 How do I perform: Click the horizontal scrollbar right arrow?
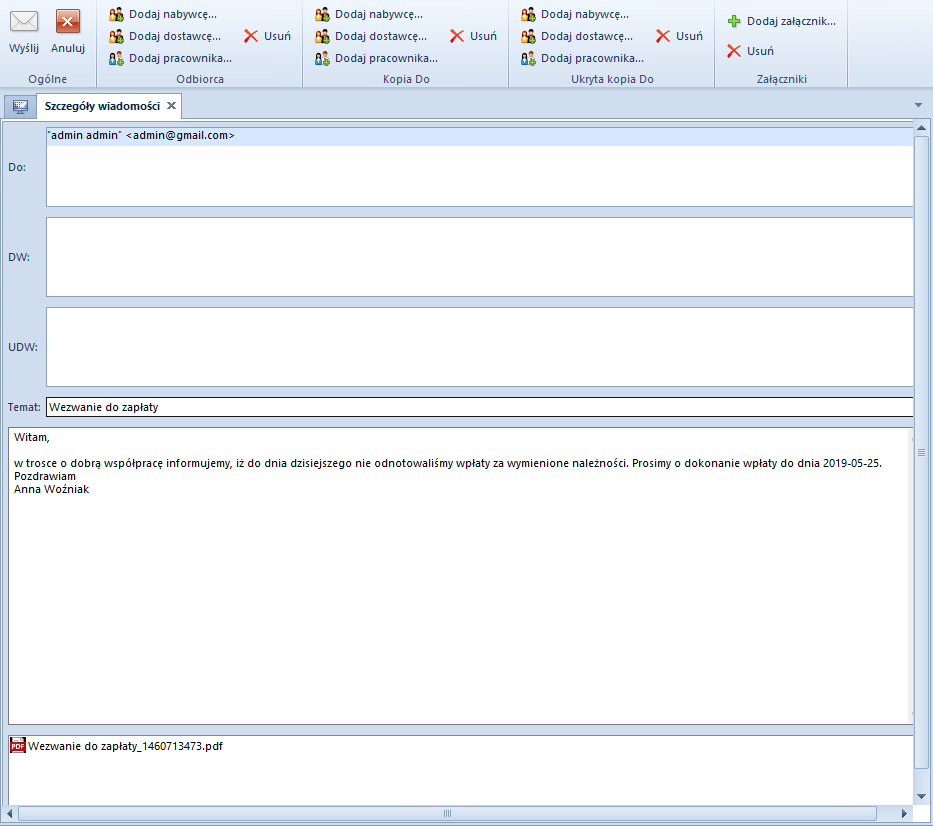click(904, 813)
